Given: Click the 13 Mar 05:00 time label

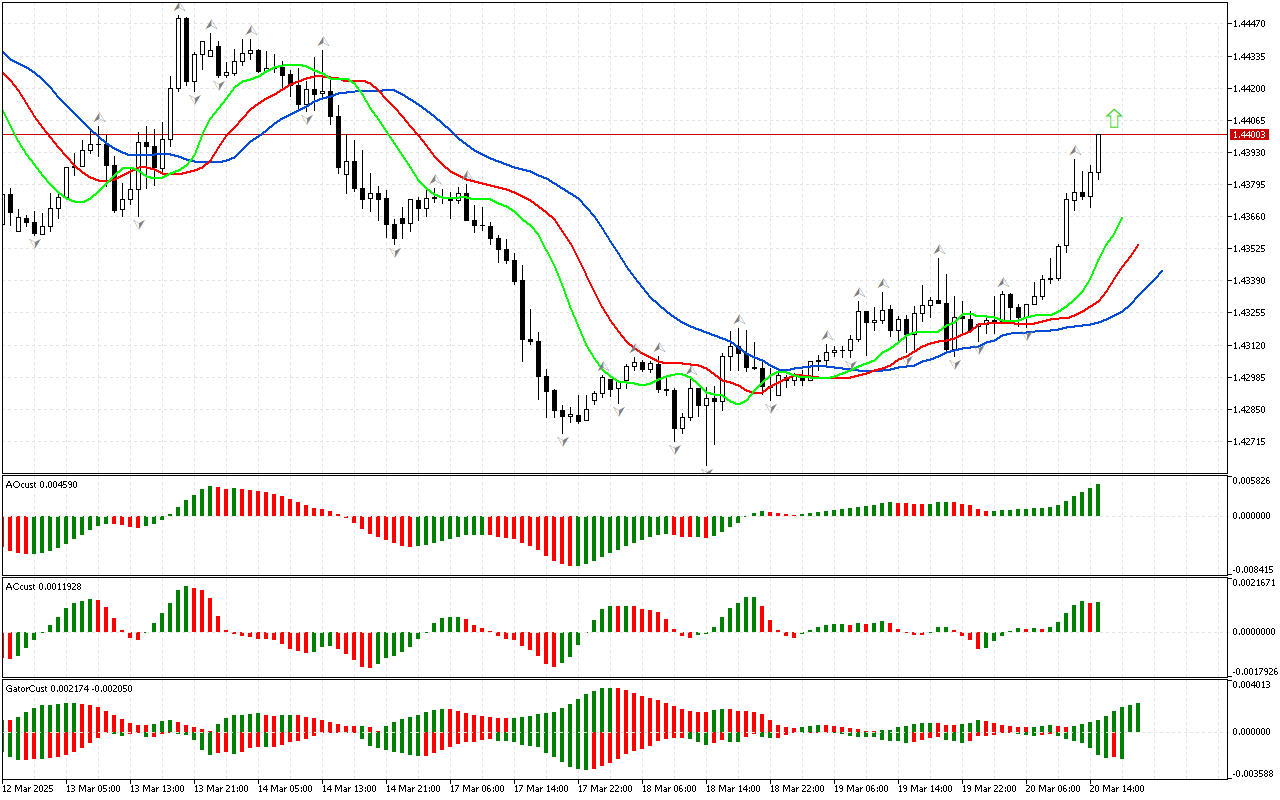Looking at the screenshot, I should pyautogui.click(x=93, y=788).
